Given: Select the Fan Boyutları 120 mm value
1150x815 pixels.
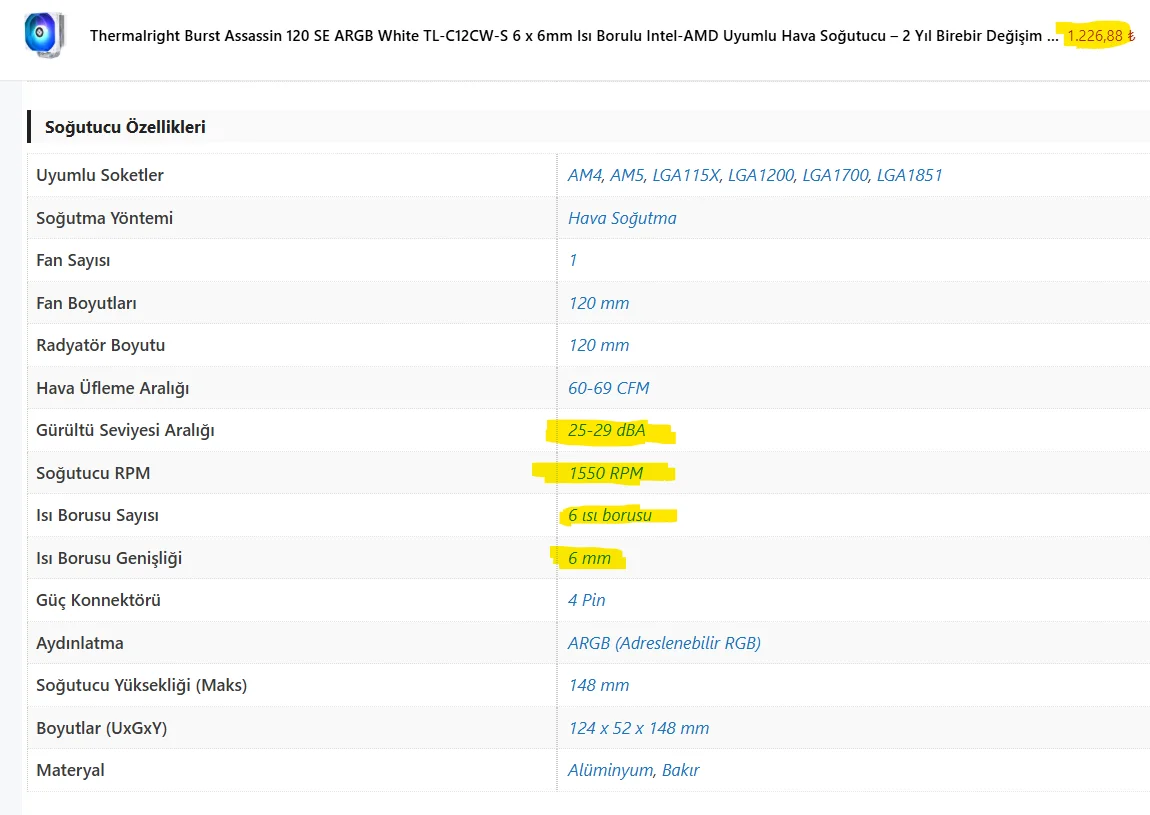Looking at the screenshot, I should (x=598, y=303).
